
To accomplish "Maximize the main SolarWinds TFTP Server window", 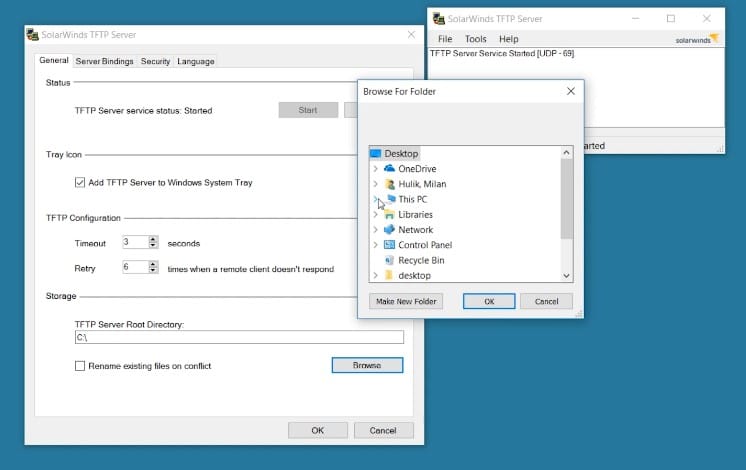I will coord(671,19).
